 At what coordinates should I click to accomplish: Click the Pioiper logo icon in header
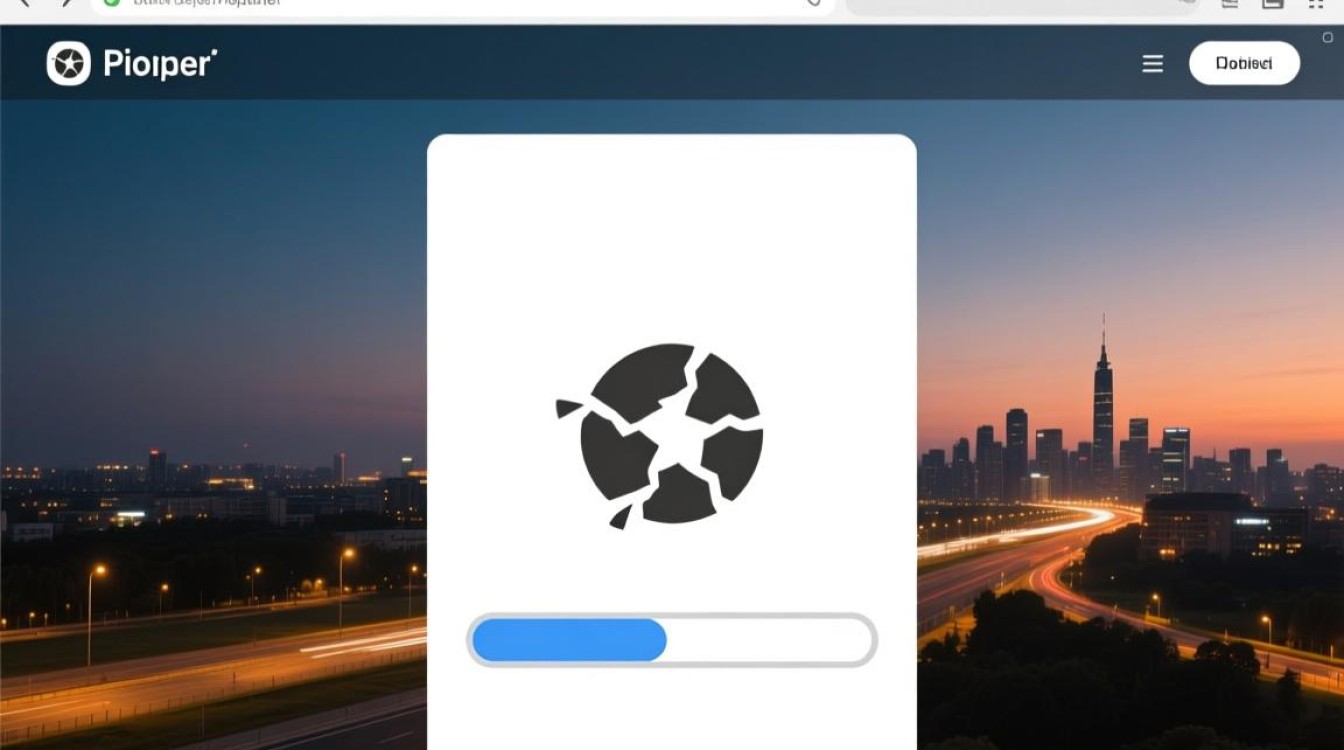pos(68,64)
